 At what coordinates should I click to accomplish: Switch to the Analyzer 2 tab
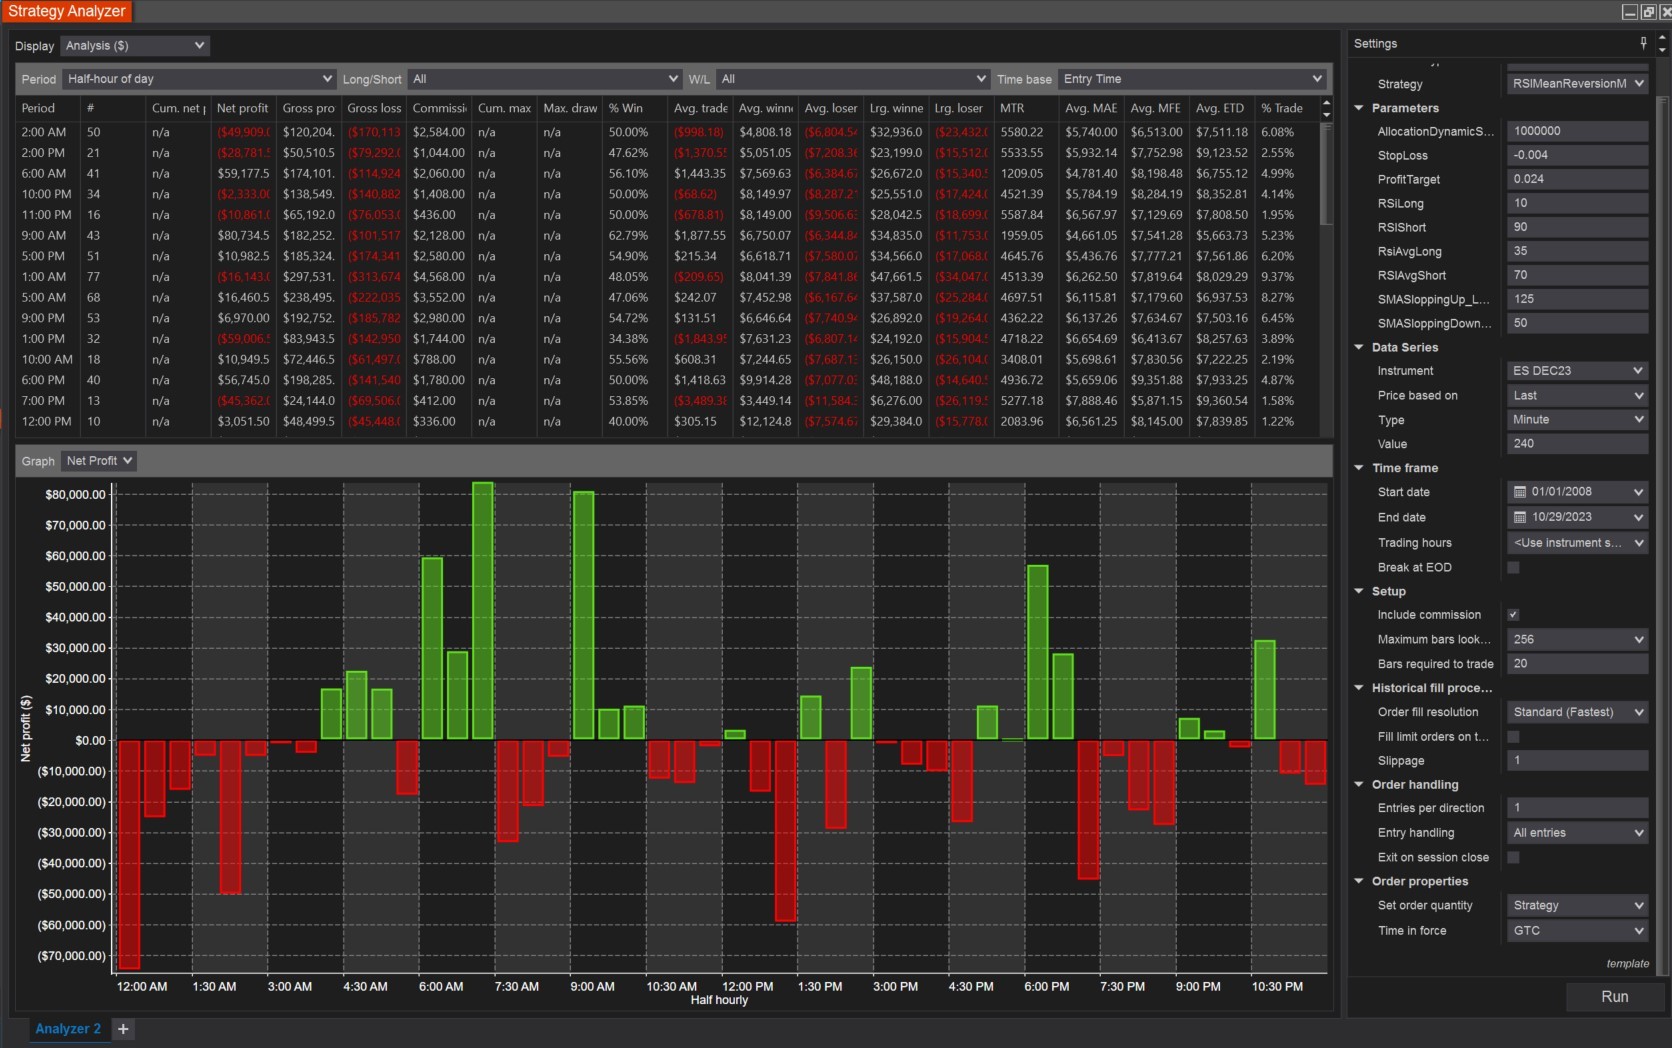point(68,1029)
